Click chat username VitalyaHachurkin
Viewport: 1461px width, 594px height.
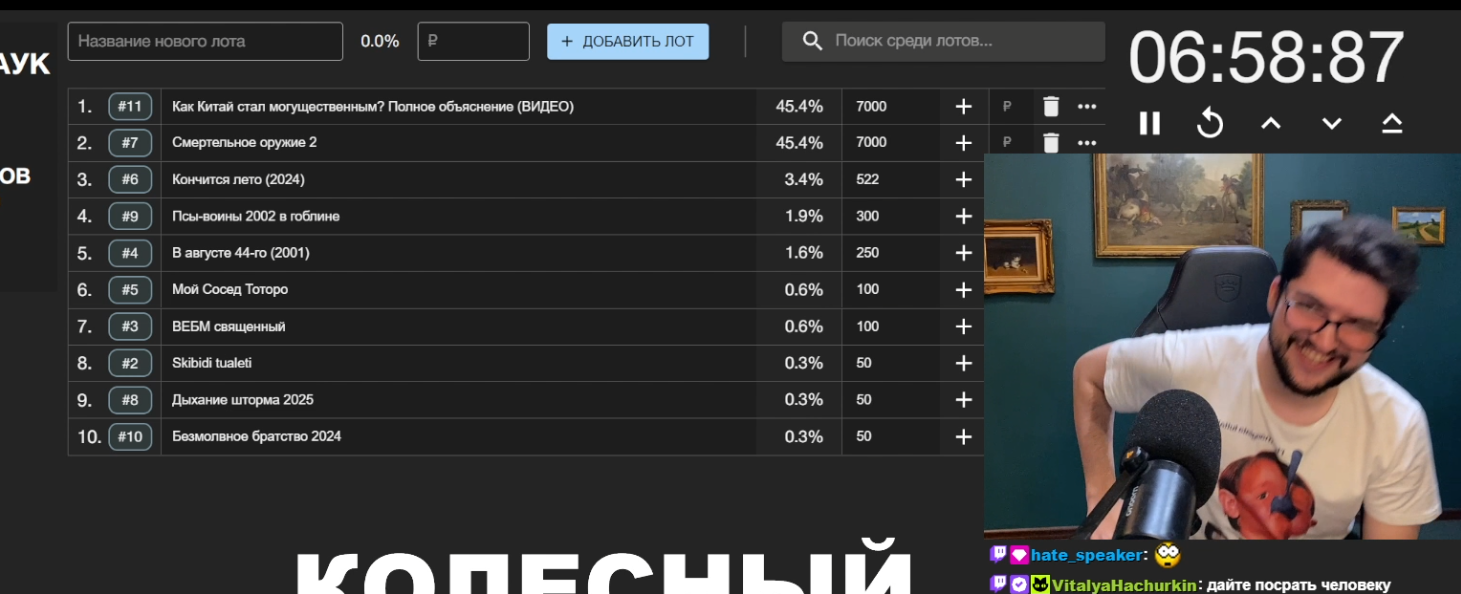(1123, 585)
